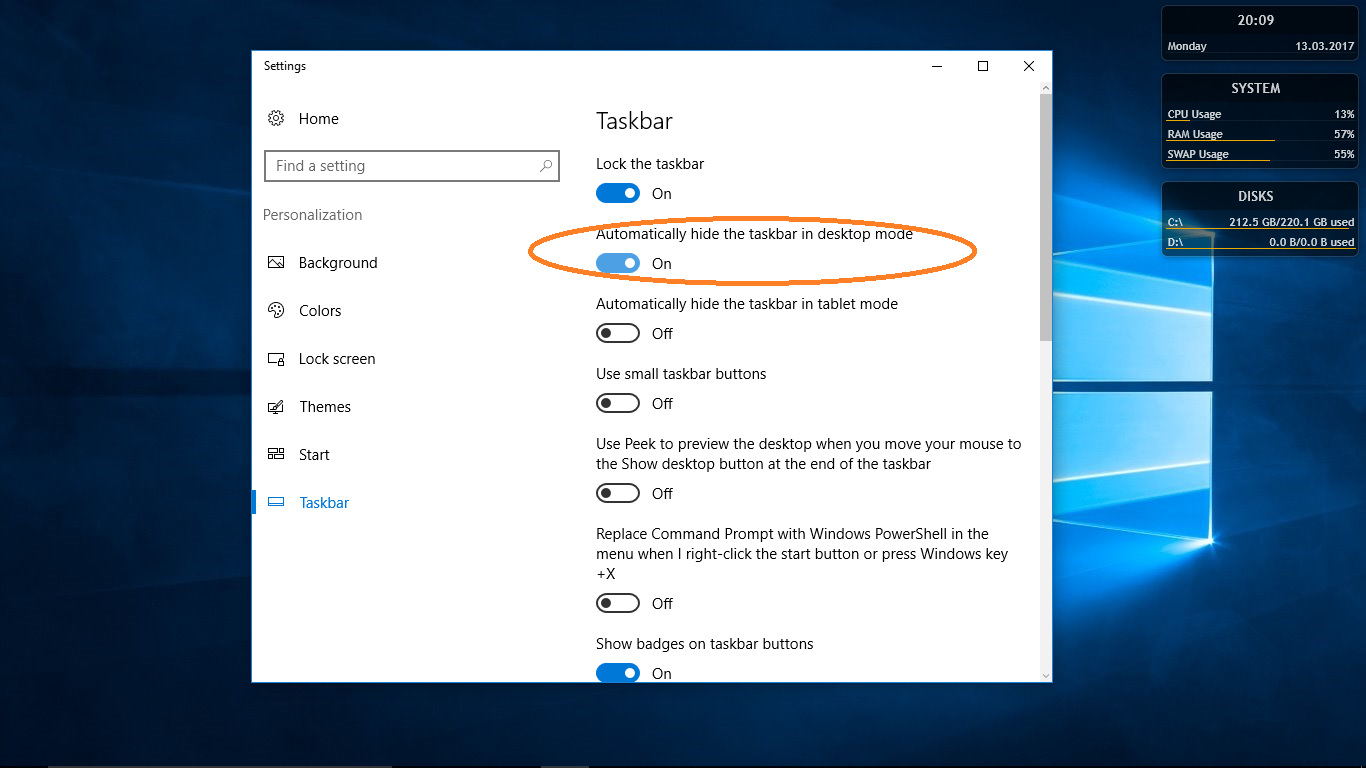1366x768 pixels.
Task: Enable Peek to preview the desktop
Action: (x=618, y=493)
